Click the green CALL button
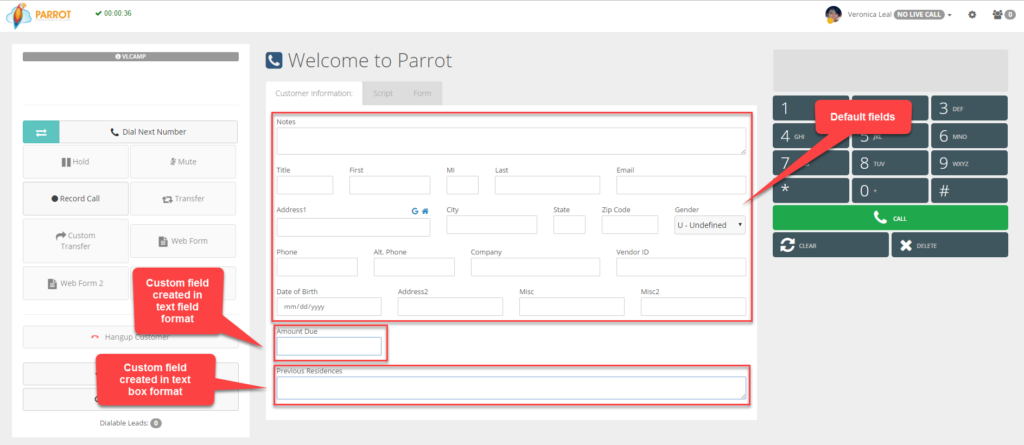This screenshot has width=1024, height=445. tap(890, 218)
